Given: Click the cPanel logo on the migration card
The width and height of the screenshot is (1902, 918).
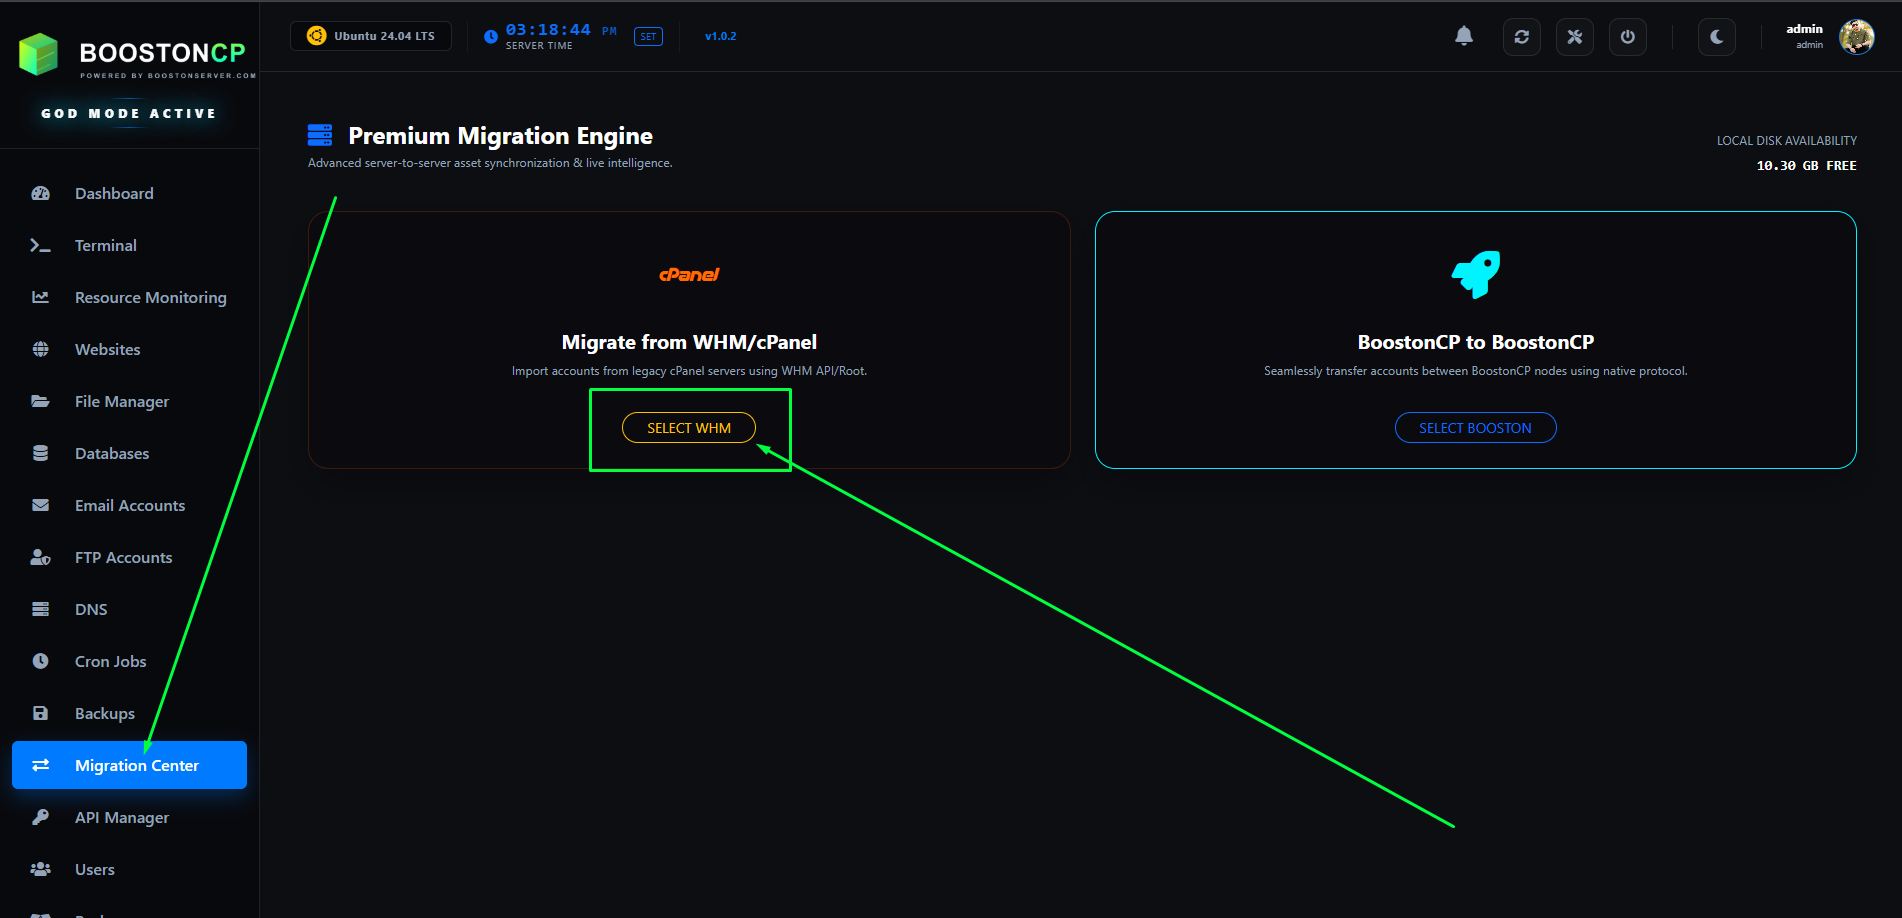Looking at the screenshot, I should 689,274.
